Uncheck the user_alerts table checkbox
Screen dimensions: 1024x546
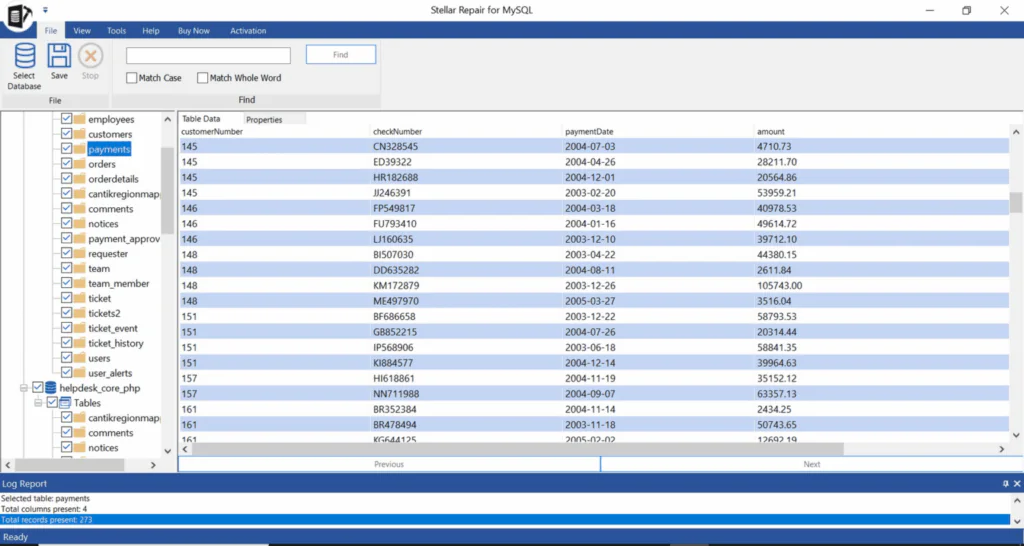click(x=67, y=373)
